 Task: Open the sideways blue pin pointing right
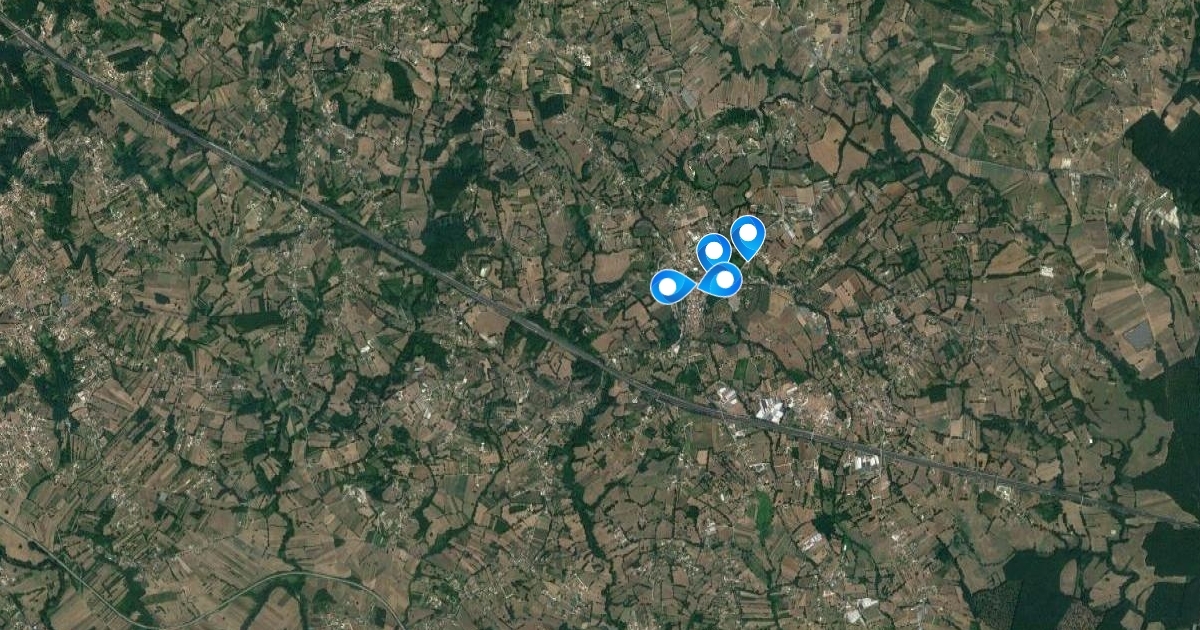pos(672,287)
